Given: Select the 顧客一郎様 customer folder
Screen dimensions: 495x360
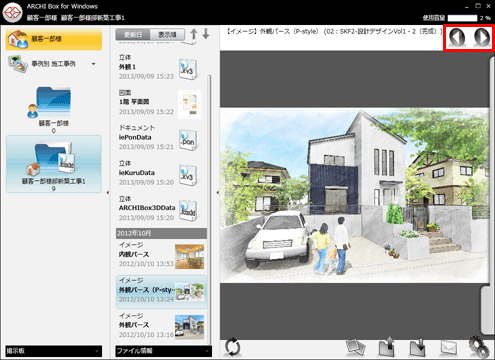Looking at the screenshot, I should click(53, 110).
